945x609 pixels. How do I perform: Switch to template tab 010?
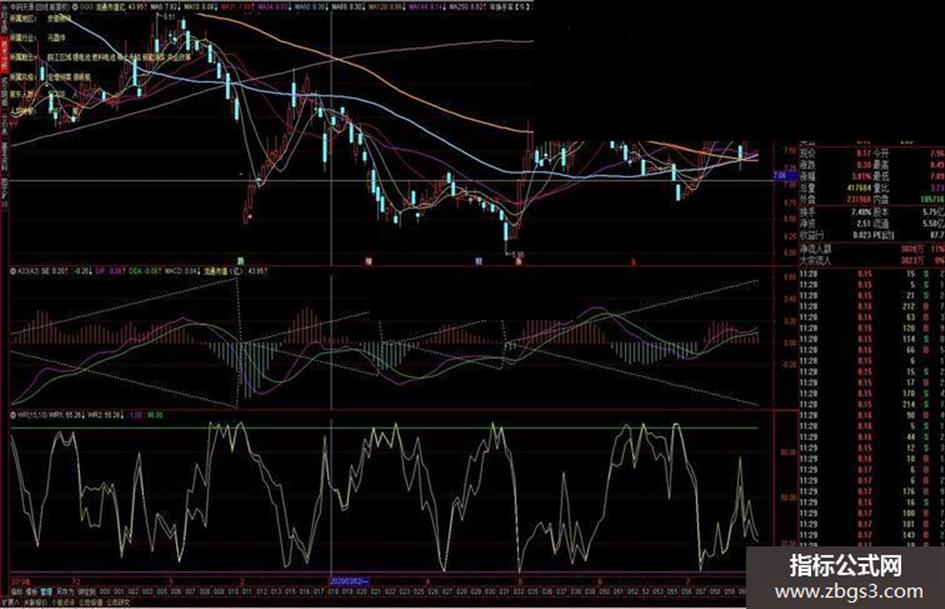coord(233,592)
